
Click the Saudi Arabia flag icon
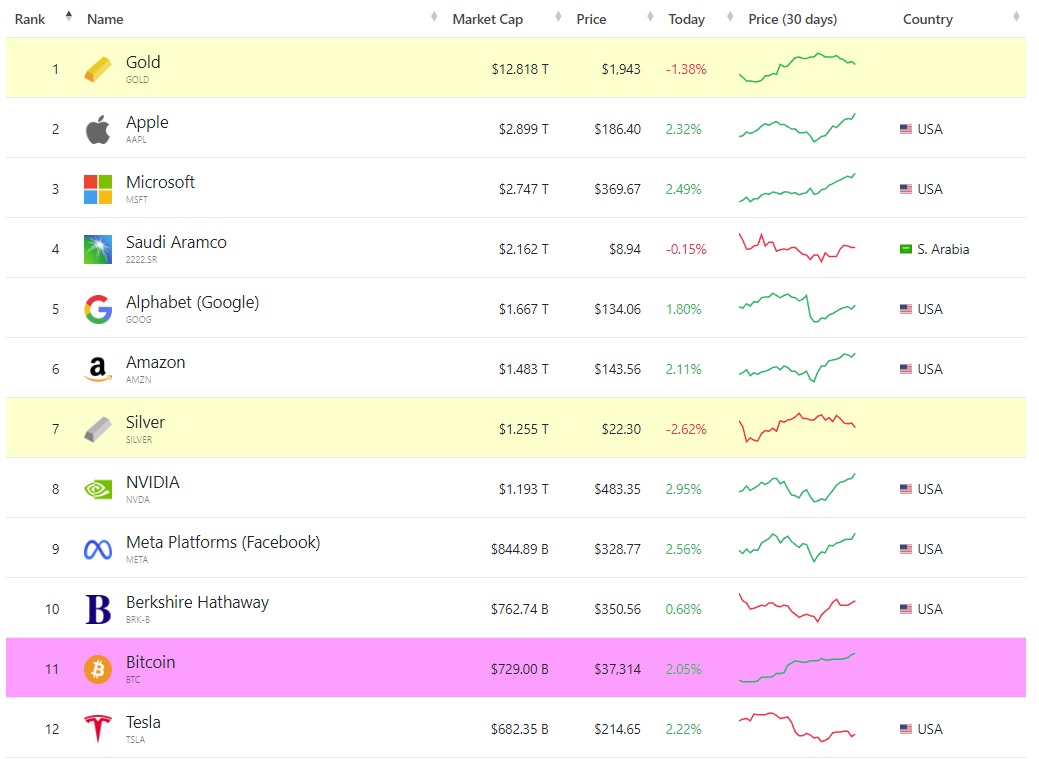906,249
